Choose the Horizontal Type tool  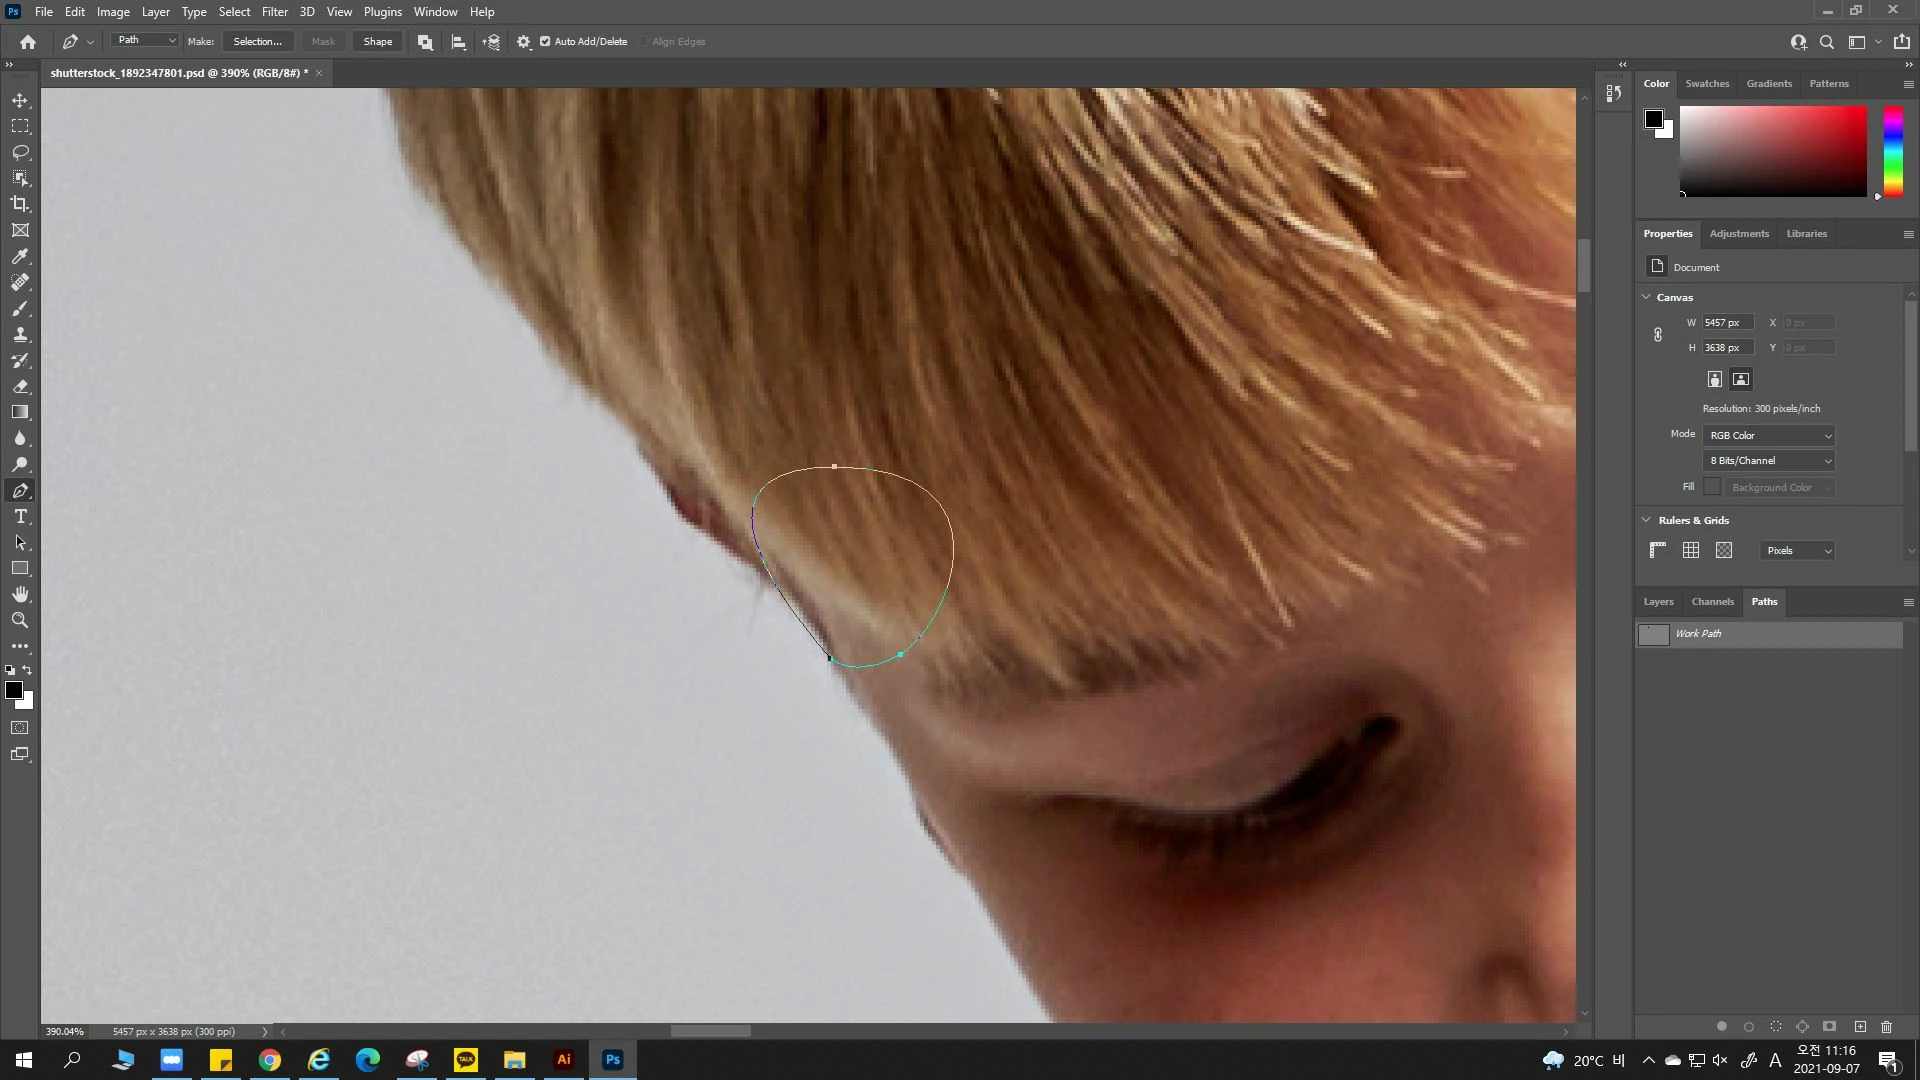click(x=20, y=516)
